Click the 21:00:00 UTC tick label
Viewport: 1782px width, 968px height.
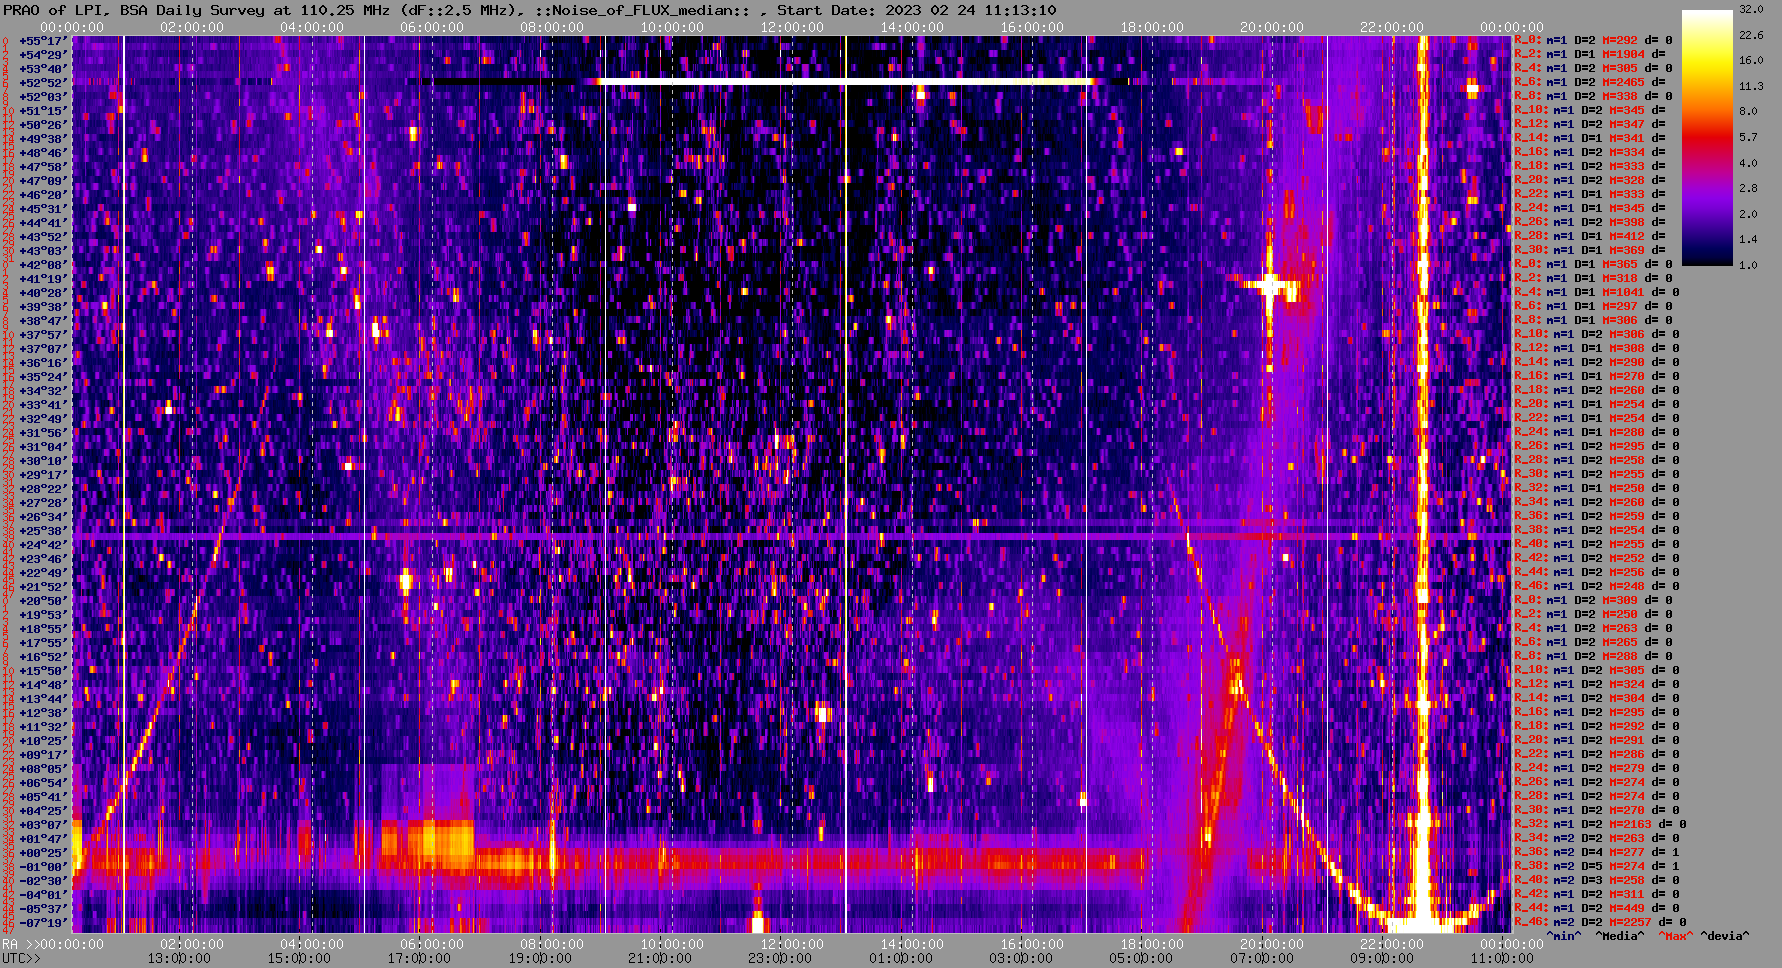click(x=659, y=958)
